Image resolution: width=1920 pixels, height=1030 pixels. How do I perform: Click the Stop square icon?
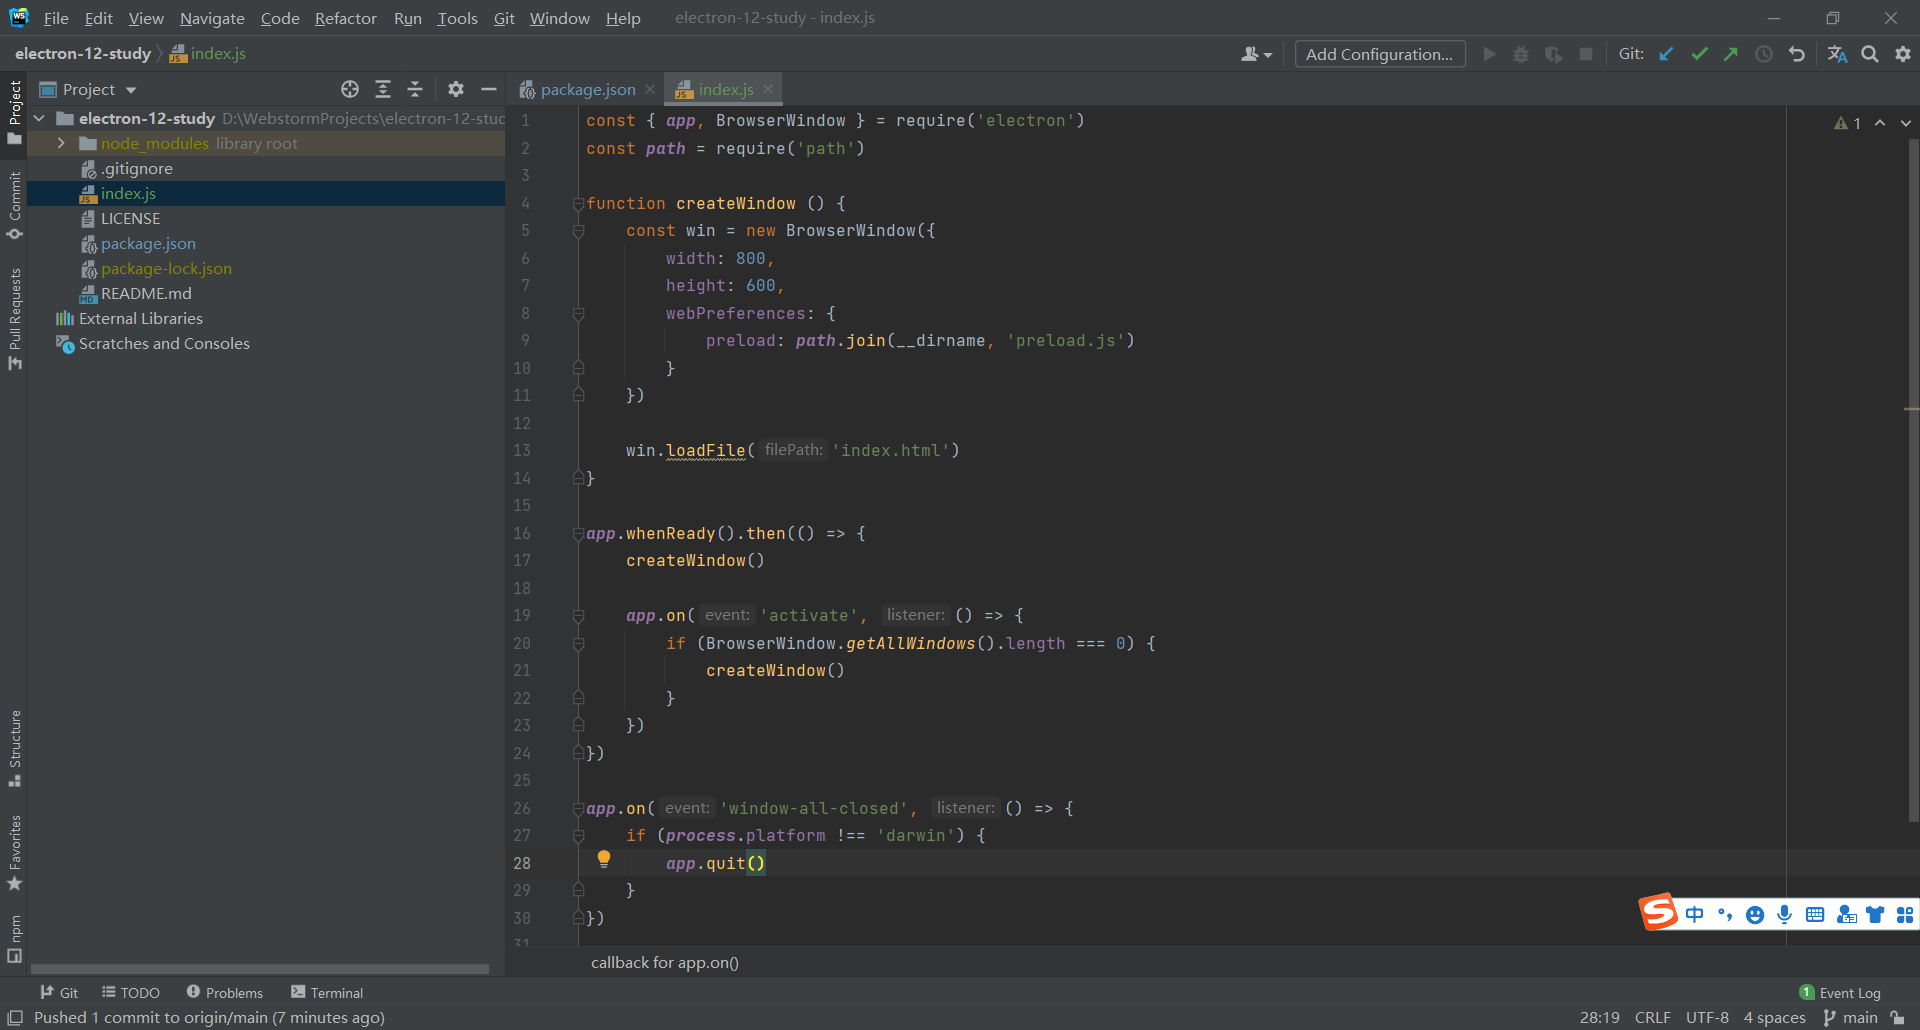click(1586, 54)
